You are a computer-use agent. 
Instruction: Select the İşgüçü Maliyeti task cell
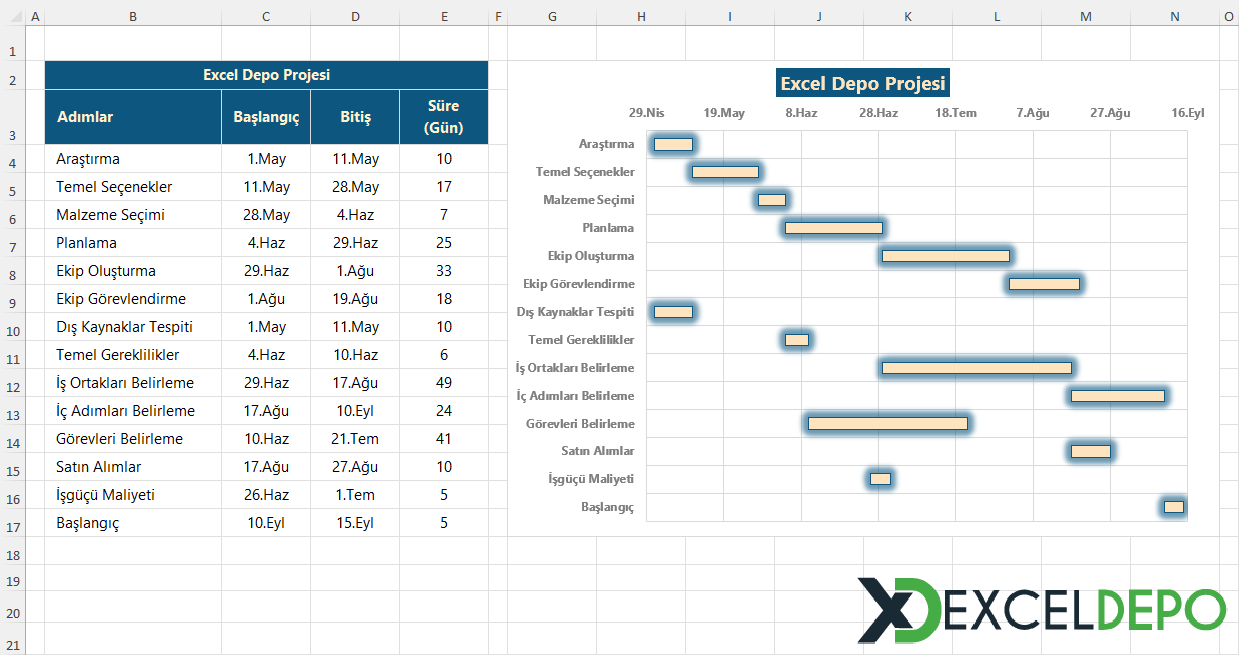tap(133, 495)
